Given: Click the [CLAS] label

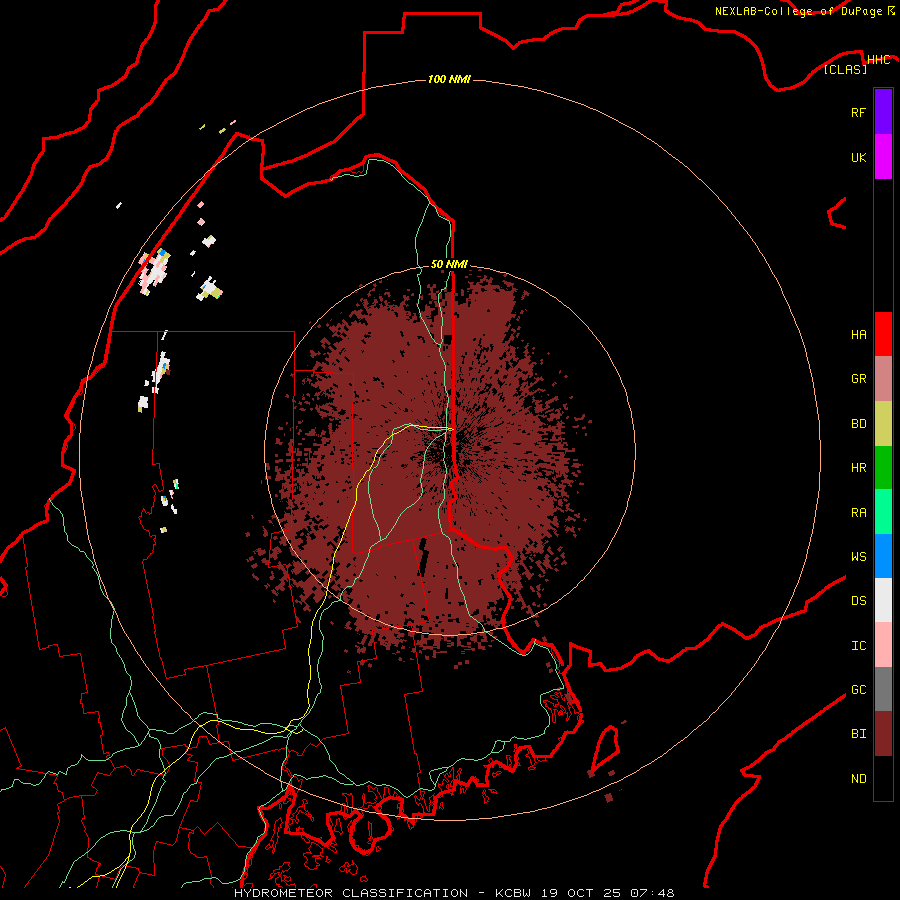Looking at the screenshot, I should click(x=845, y=69).
